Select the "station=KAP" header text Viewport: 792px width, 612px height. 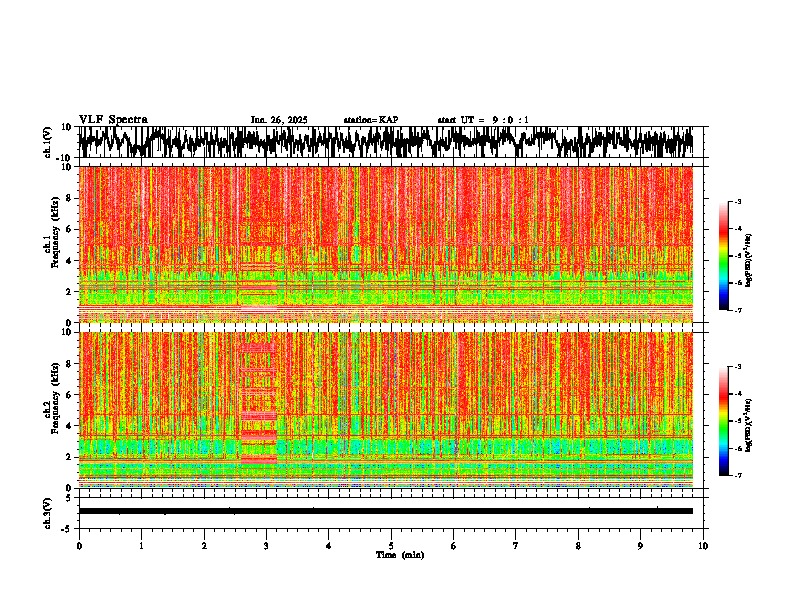click(371, 120)
